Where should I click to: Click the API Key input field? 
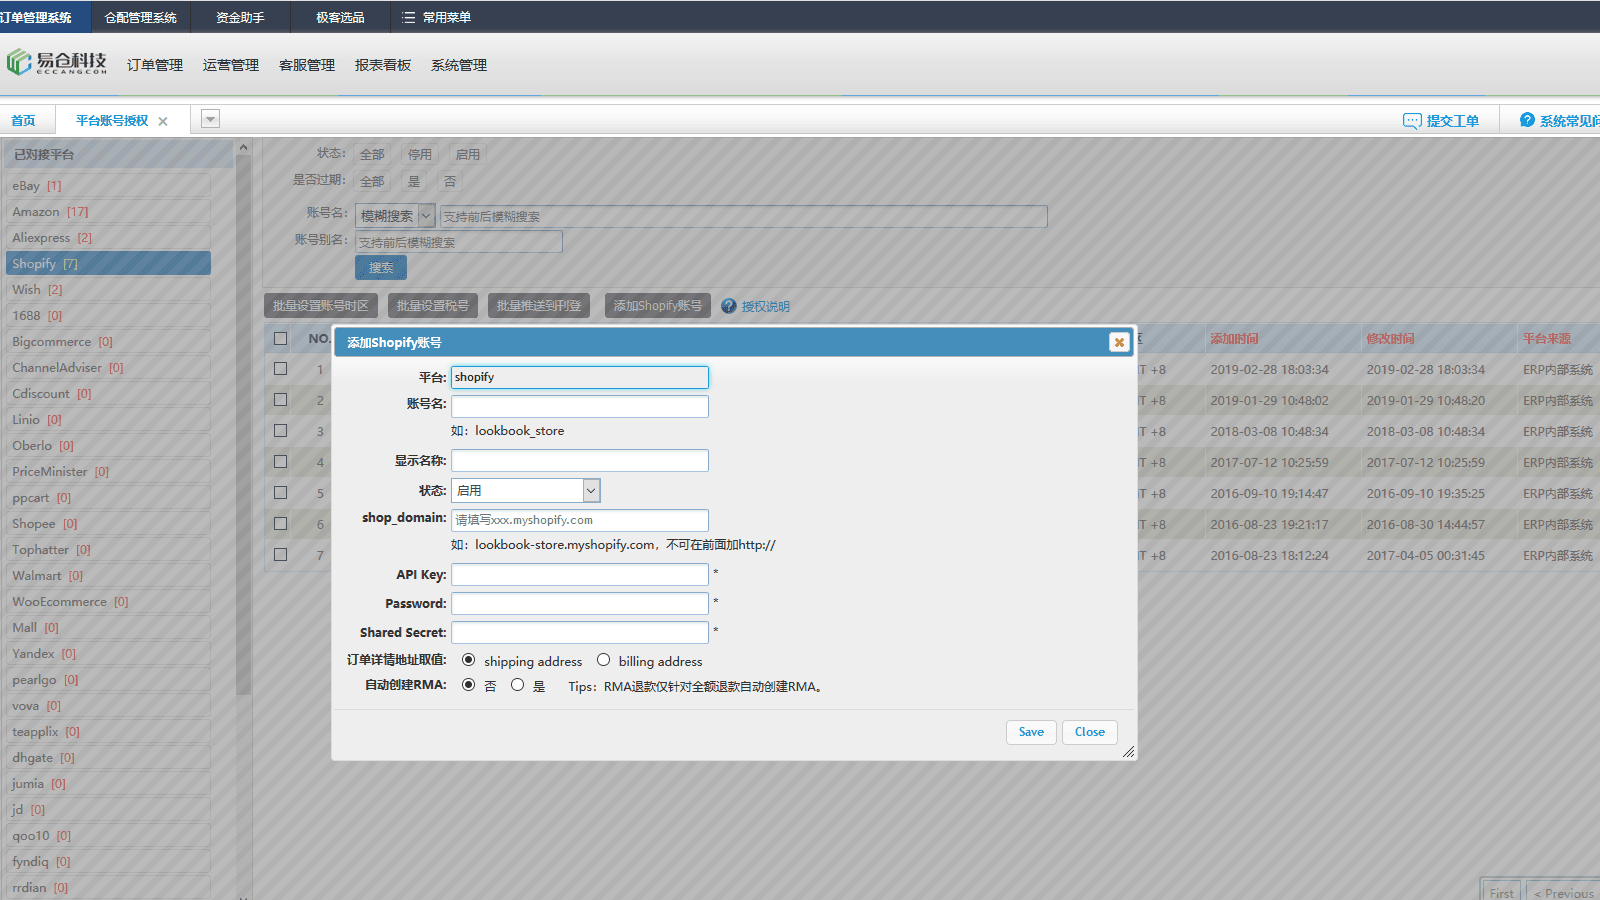click(580, 575)
